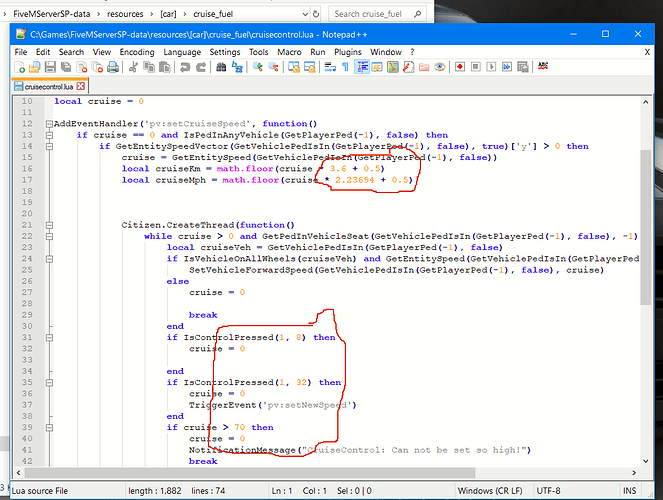Click the horizontal scrollbar thumb in editor

(x=250, y=472)
